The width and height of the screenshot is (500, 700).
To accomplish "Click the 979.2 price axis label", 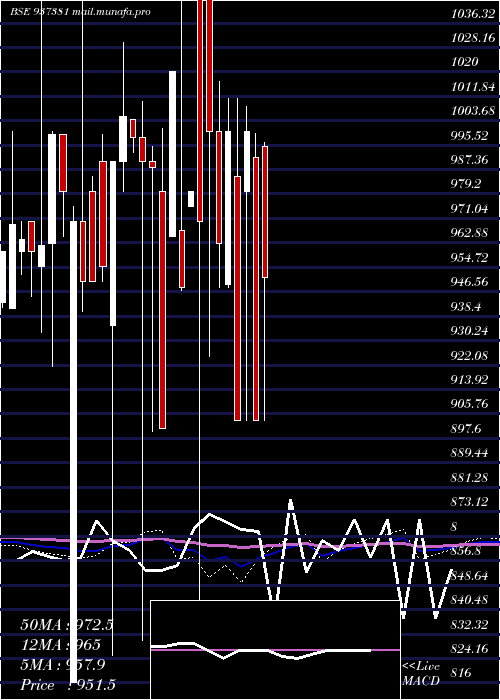I will [x=466, y=184].
